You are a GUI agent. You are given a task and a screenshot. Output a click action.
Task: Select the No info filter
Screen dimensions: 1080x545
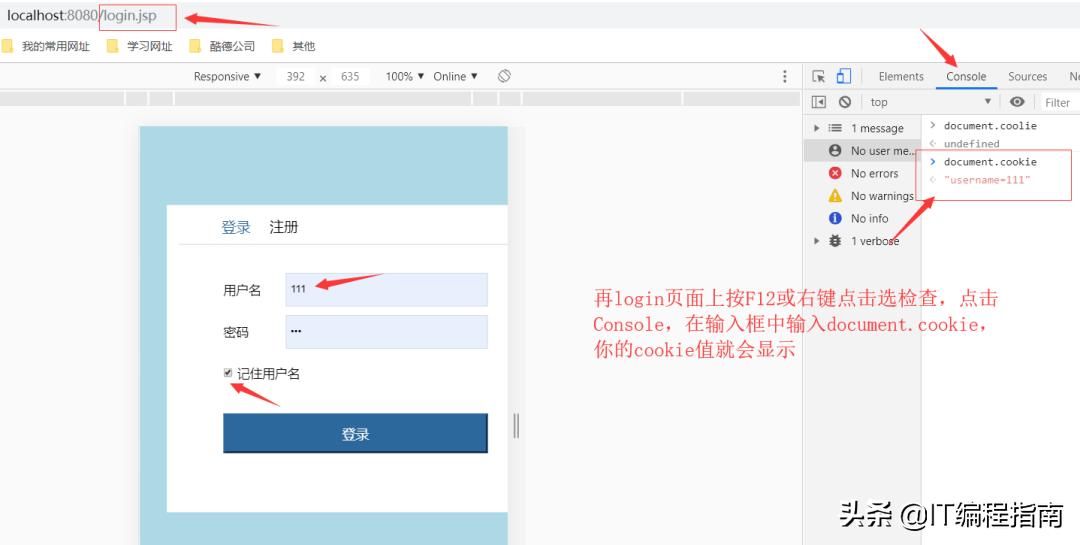coord(862,218)
